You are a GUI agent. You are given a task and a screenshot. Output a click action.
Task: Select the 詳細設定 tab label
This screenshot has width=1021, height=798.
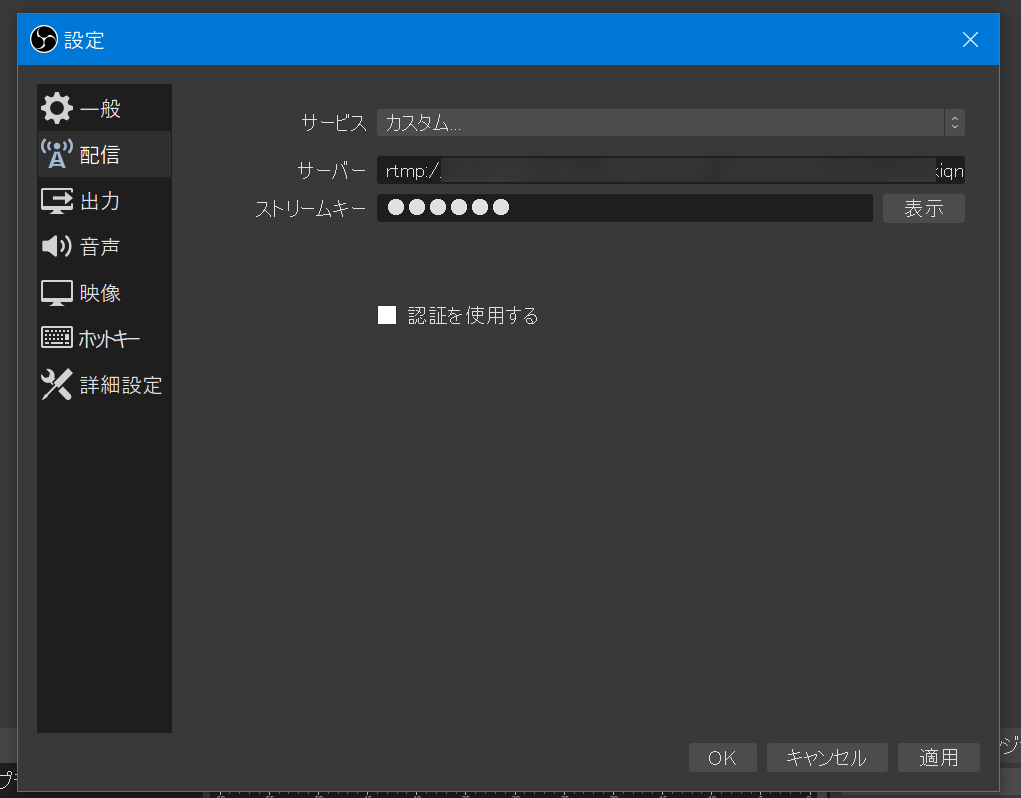tap(120, 385)
